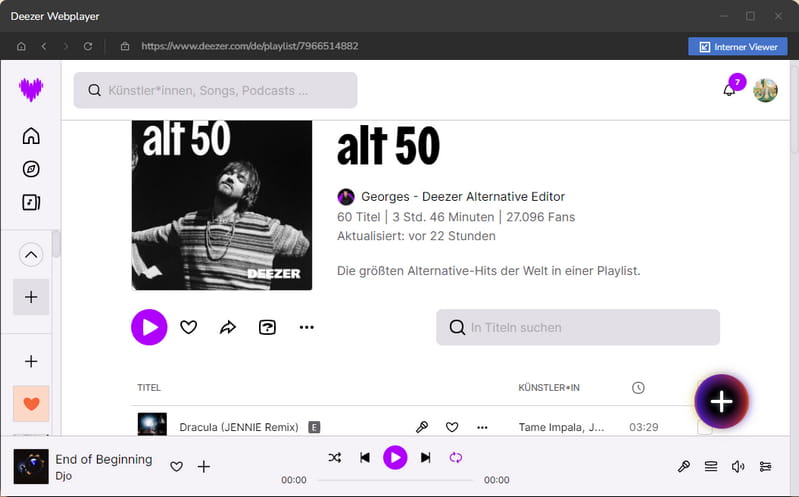Like the Dracula (JENNIE Remix) track

click(x=452, y=427)
